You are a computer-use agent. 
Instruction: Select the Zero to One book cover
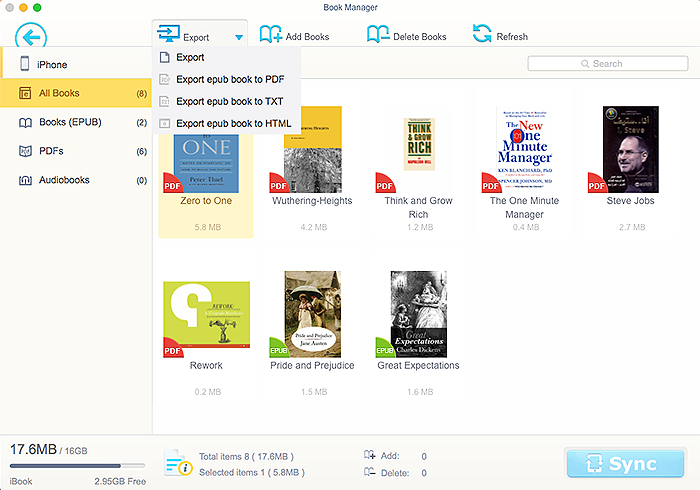206,163
